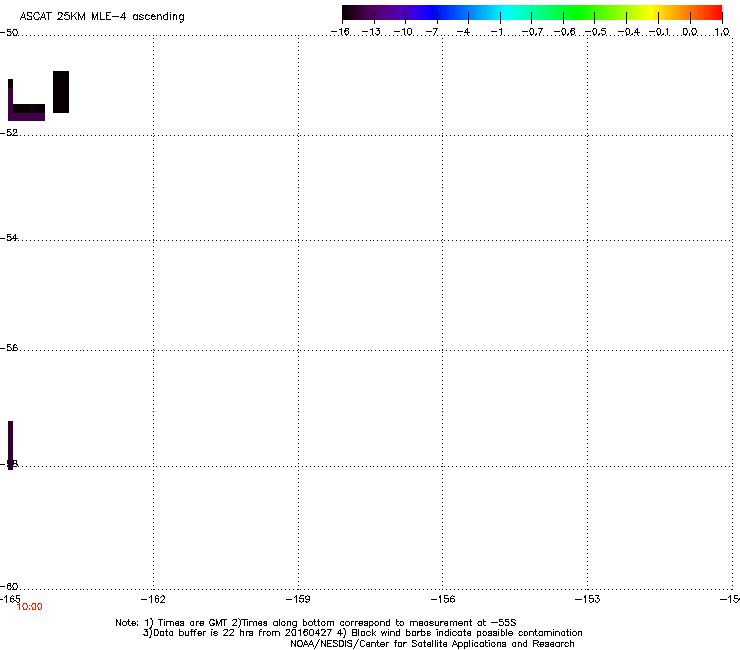The width and height of the screenshot is (740, 650).
Task: Click the red time label '10:00'
Action: 29,607
